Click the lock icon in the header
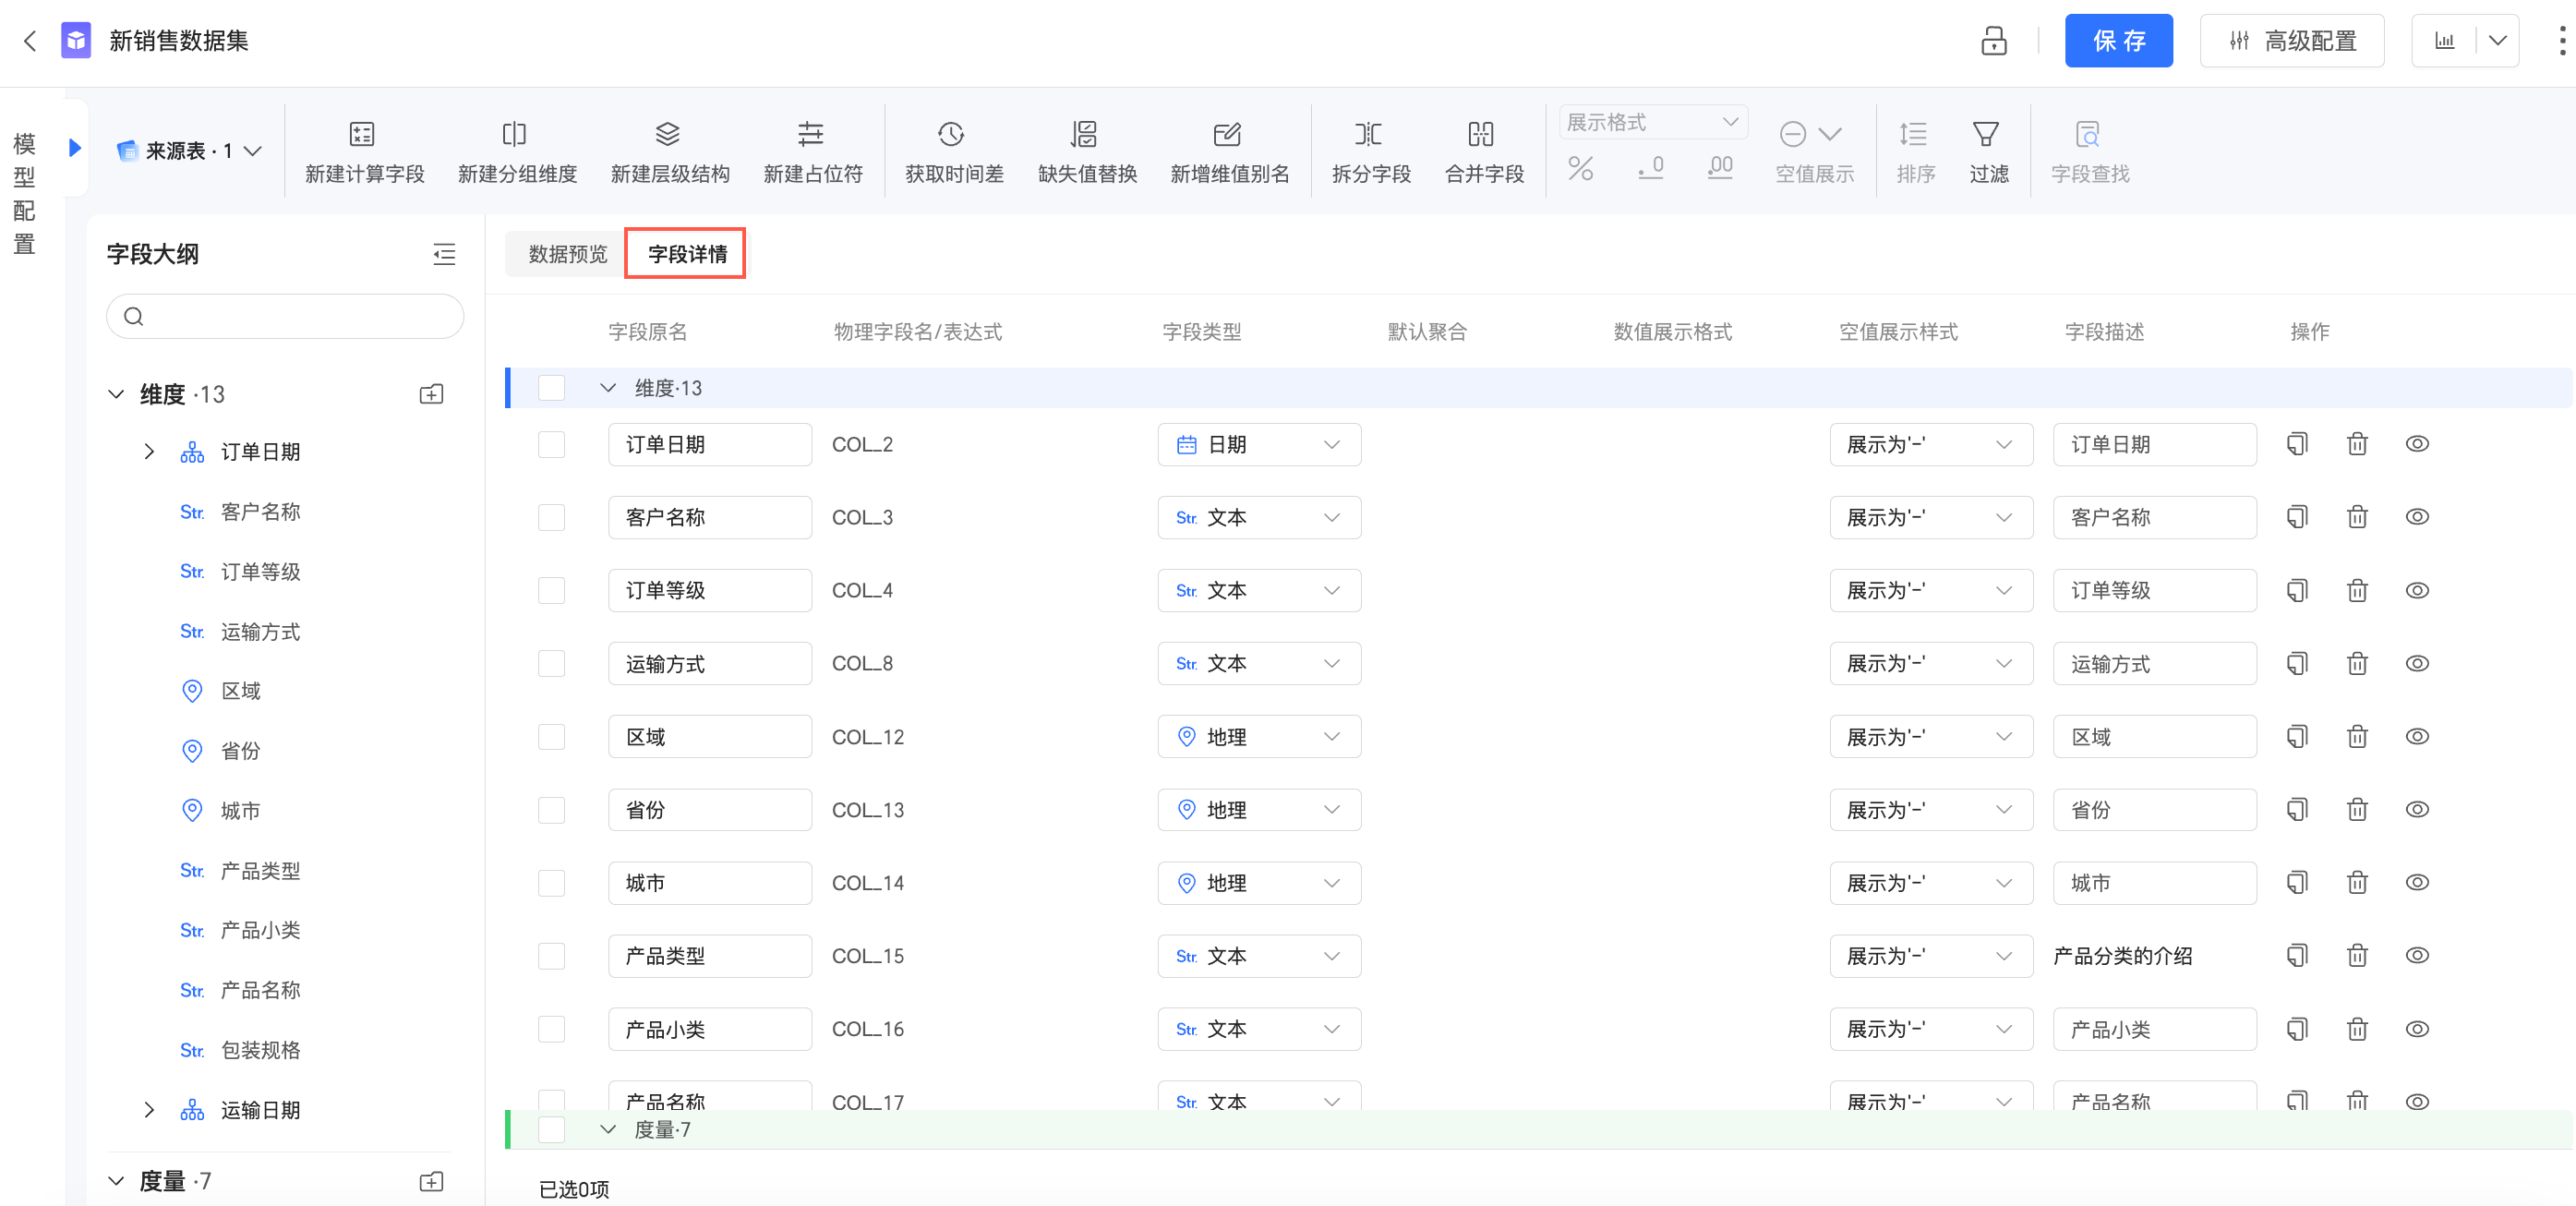 1993,41
